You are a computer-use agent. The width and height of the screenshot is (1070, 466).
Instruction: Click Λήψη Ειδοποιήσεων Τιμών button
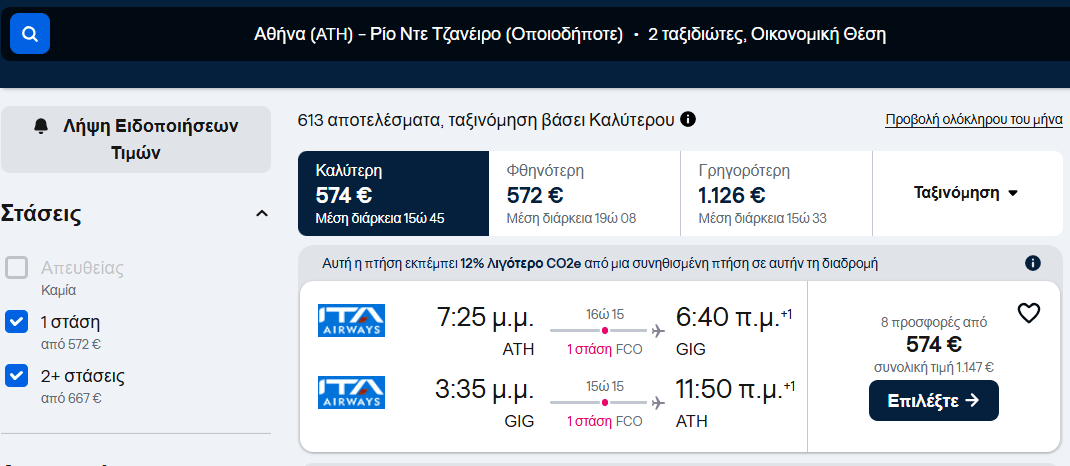click(x=136, y=139)
